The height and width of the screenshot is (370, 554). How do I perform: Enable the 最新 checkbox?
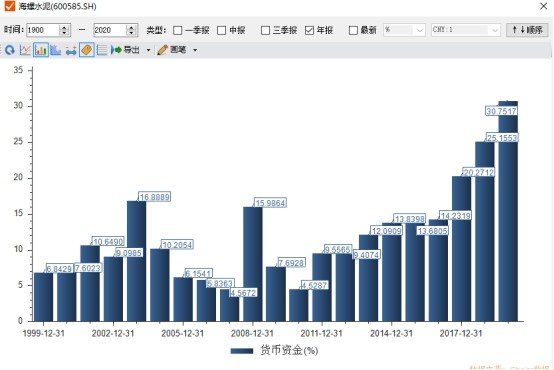click(x=353, y=30)
